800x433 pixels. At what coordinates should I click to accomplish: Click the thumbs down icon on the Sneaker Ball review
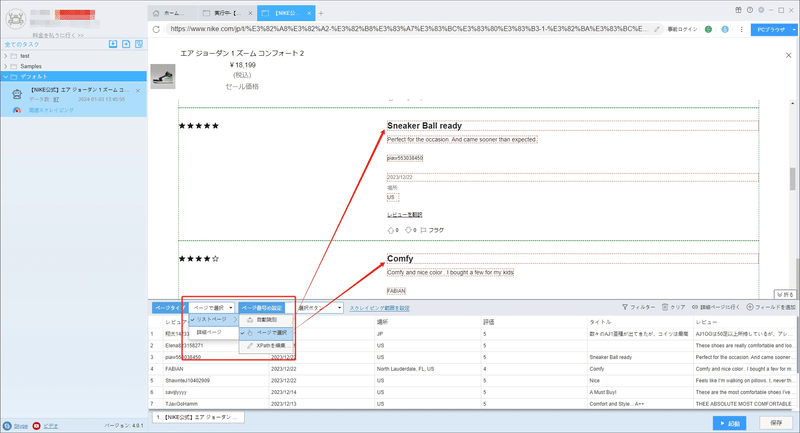click(x=408, y=231)
